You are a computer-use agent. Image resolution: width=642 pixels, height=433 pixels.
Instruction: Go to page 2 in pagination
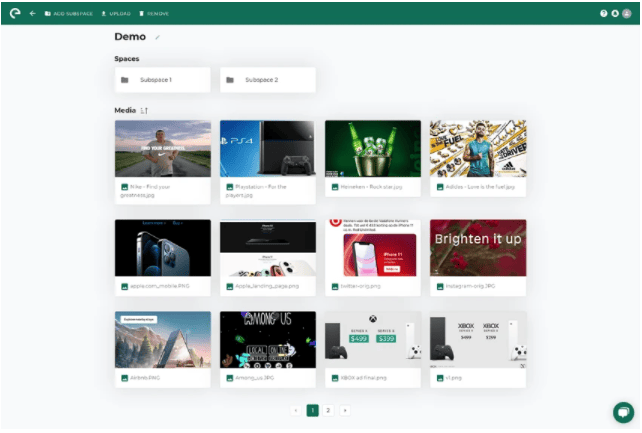pyautogui.click(x=328, y=410)
